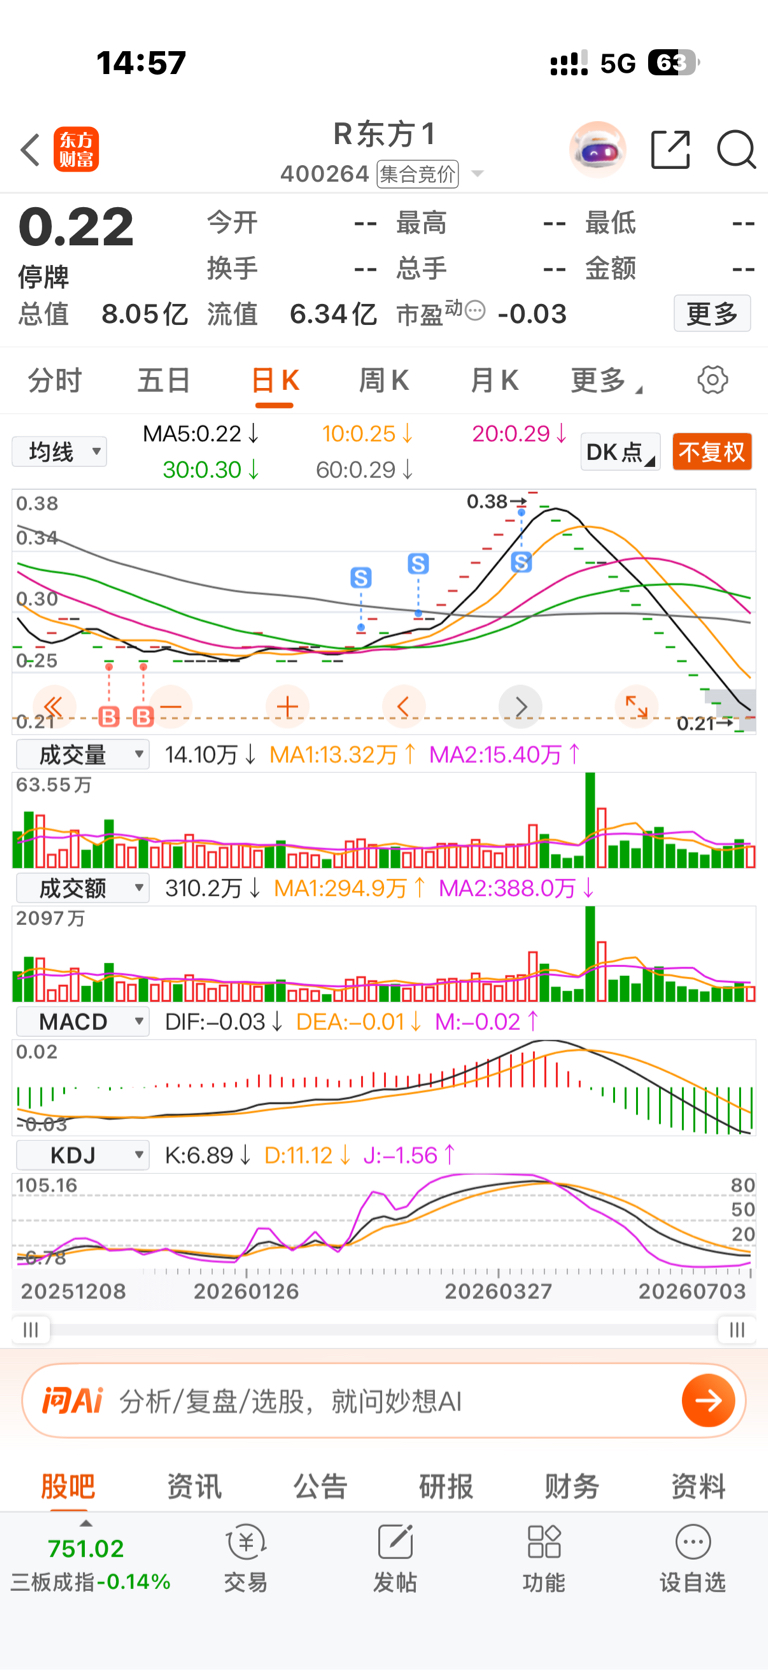Click the right timeline range slider handle
The image size is (768, 1670).
(737, 1329)
